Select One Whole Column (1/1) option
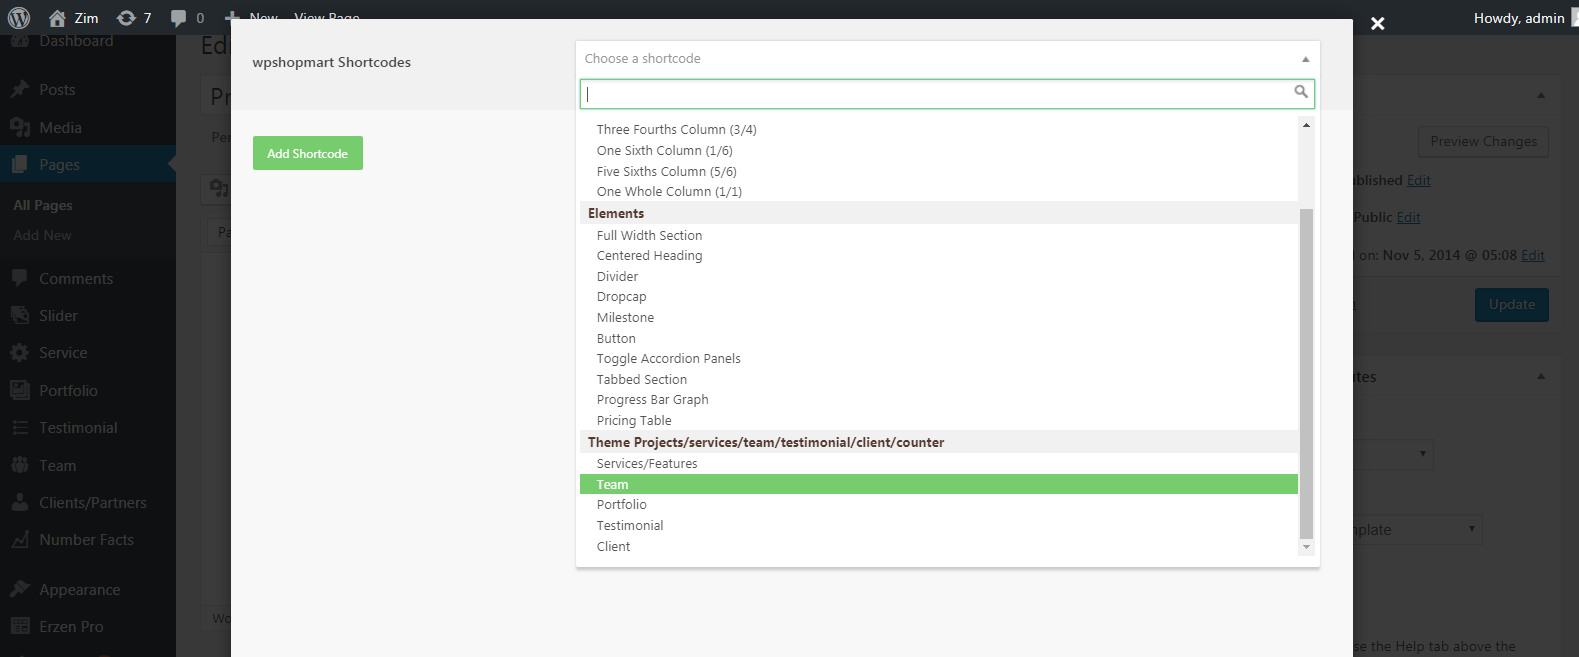 939,191
